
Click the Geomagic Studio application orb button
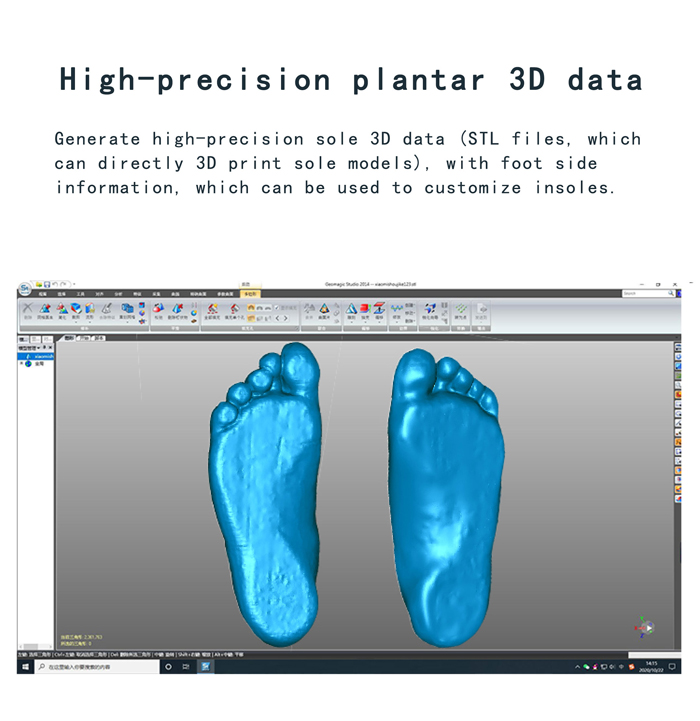point(25,290)
